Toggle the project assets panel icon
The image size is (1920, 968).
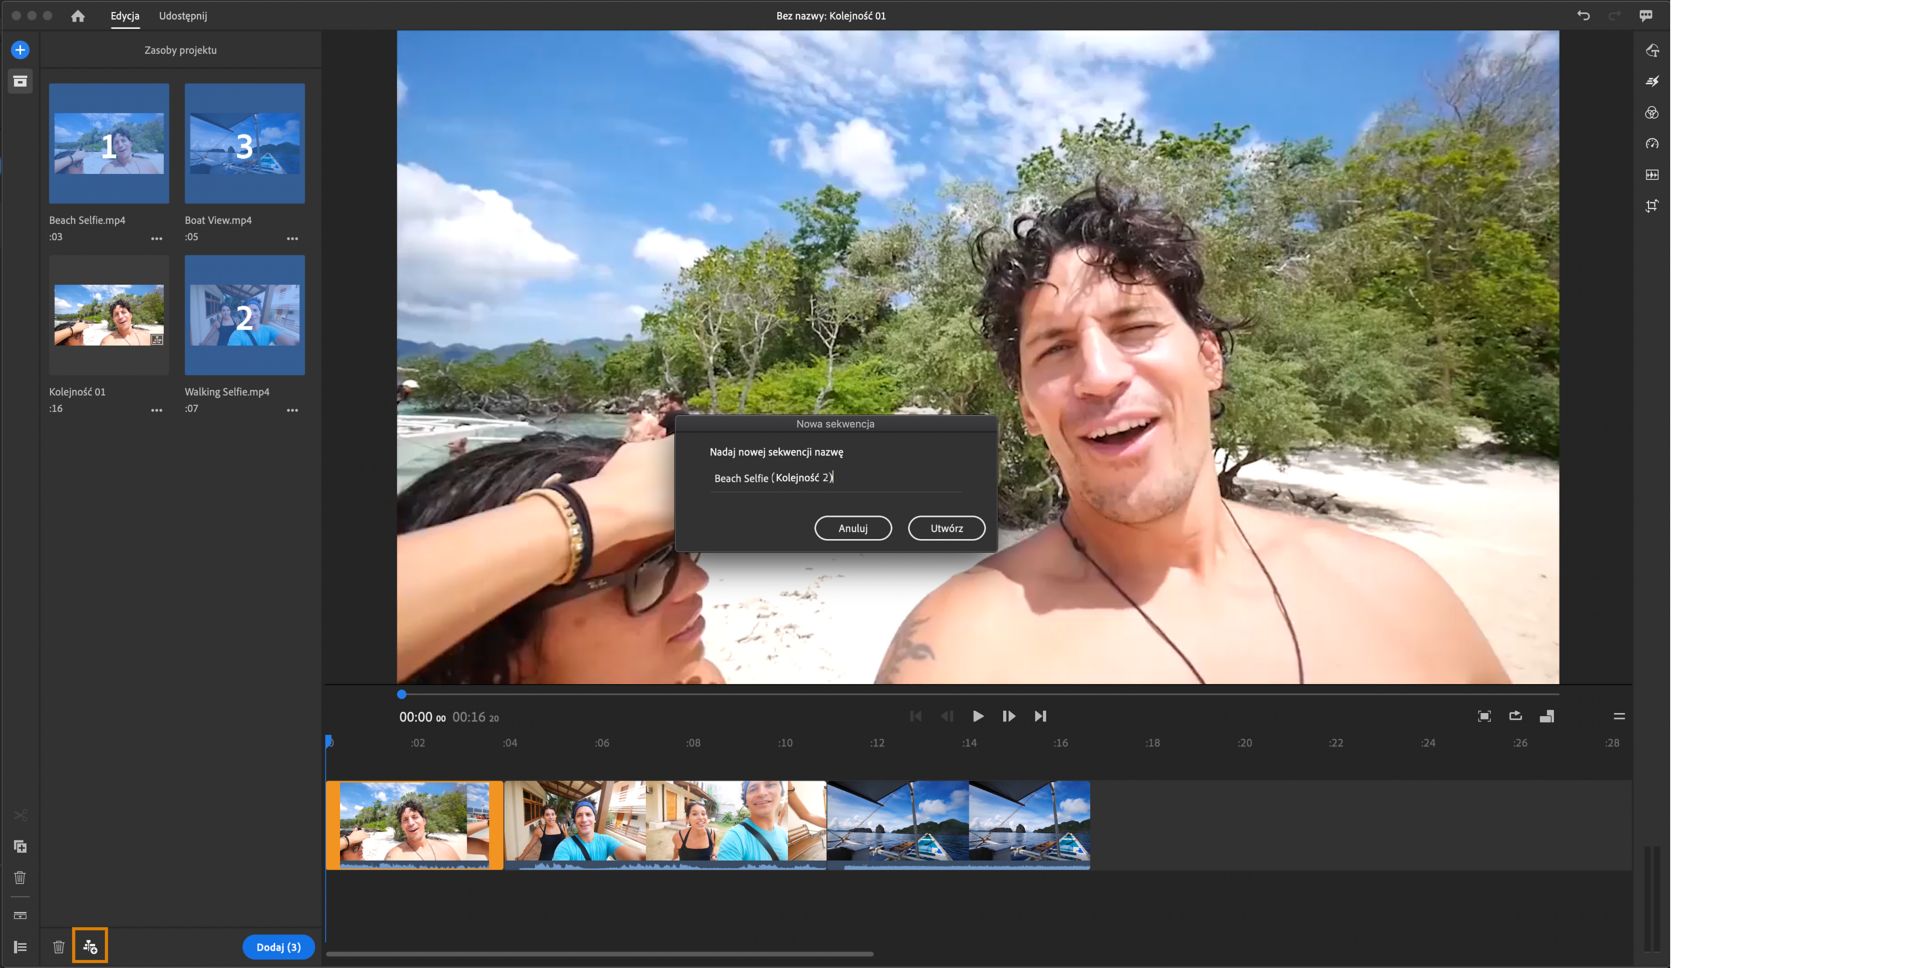click(x=20, y=81)
